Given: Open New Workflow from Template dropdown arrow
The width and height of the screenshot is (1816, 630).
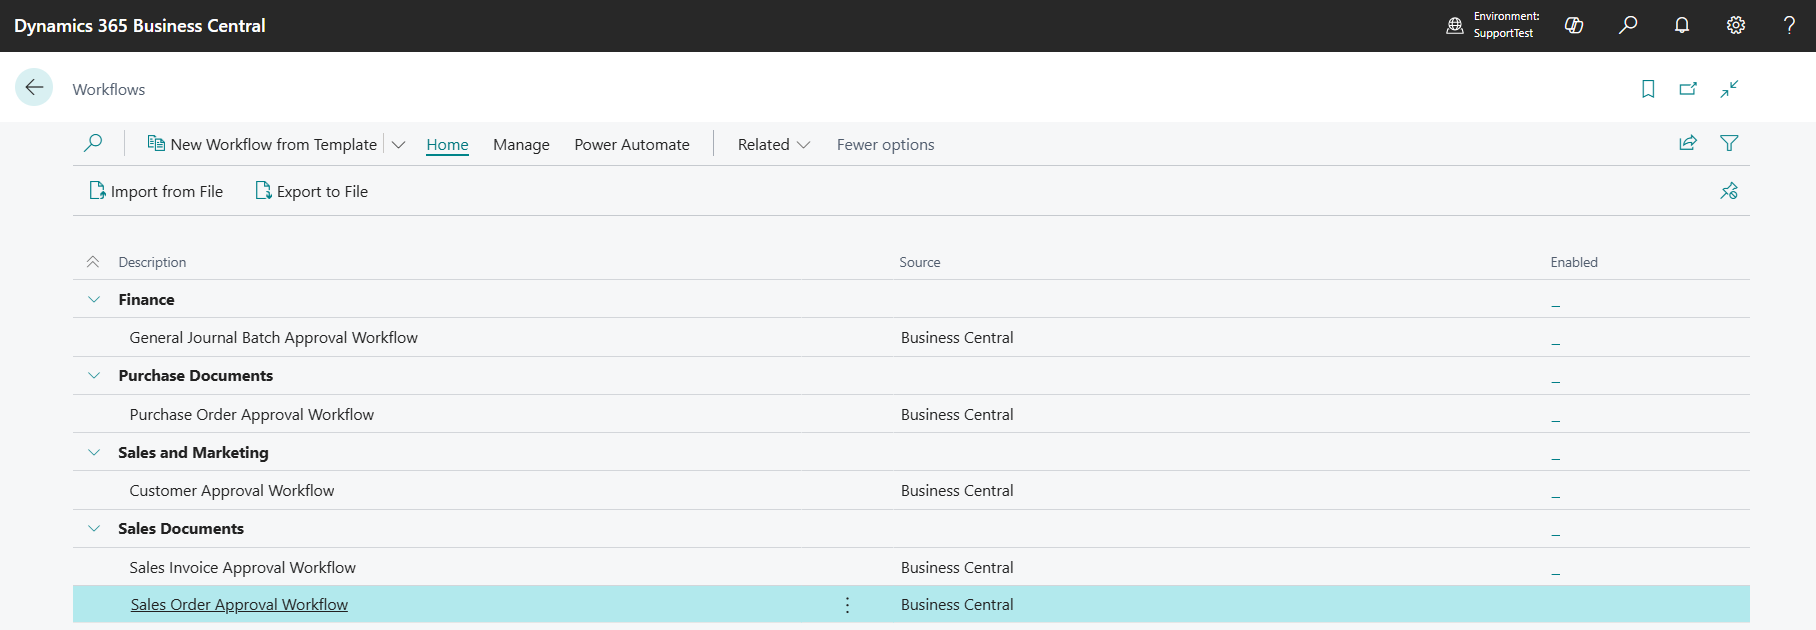Looking at the screenshot, I should (x=398, y=145).
